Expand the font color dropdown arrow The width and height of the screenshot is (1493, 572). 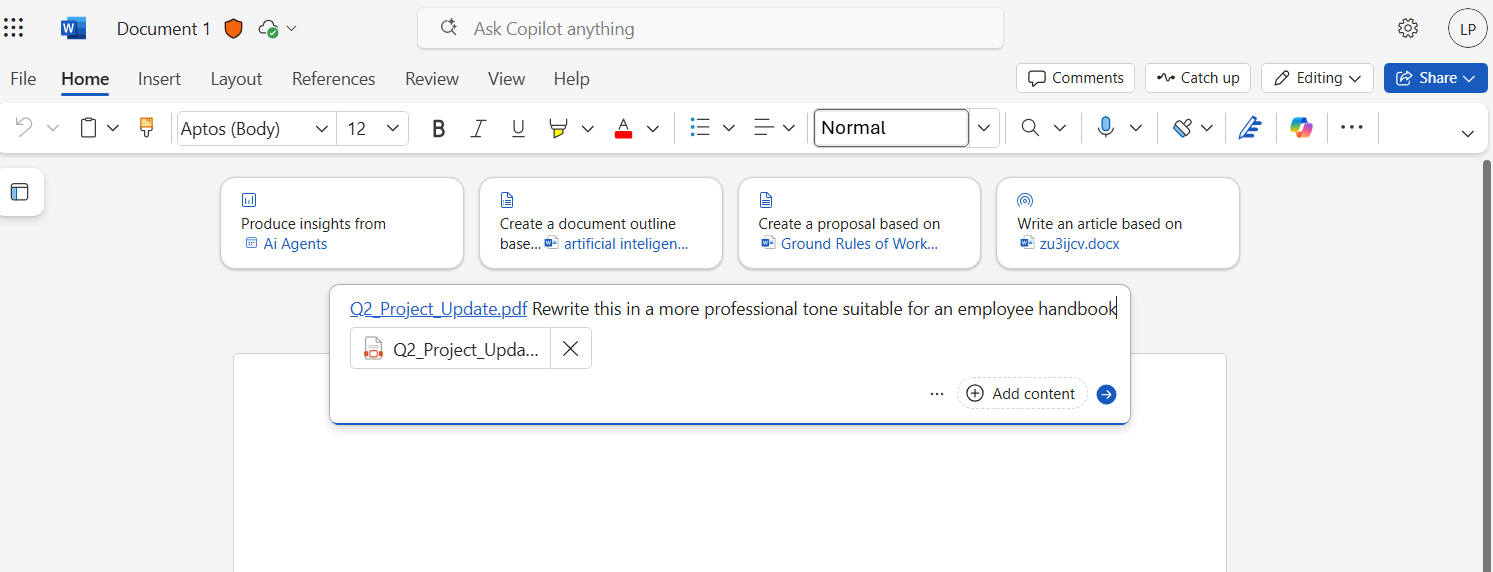(653, 128)
